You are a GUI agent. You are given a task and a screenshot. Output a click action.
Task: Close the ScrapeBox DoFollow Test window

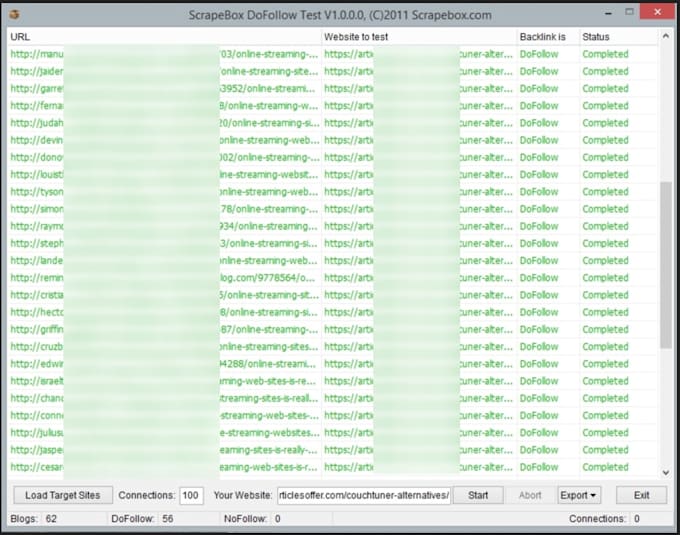click(x=657, y=12)
